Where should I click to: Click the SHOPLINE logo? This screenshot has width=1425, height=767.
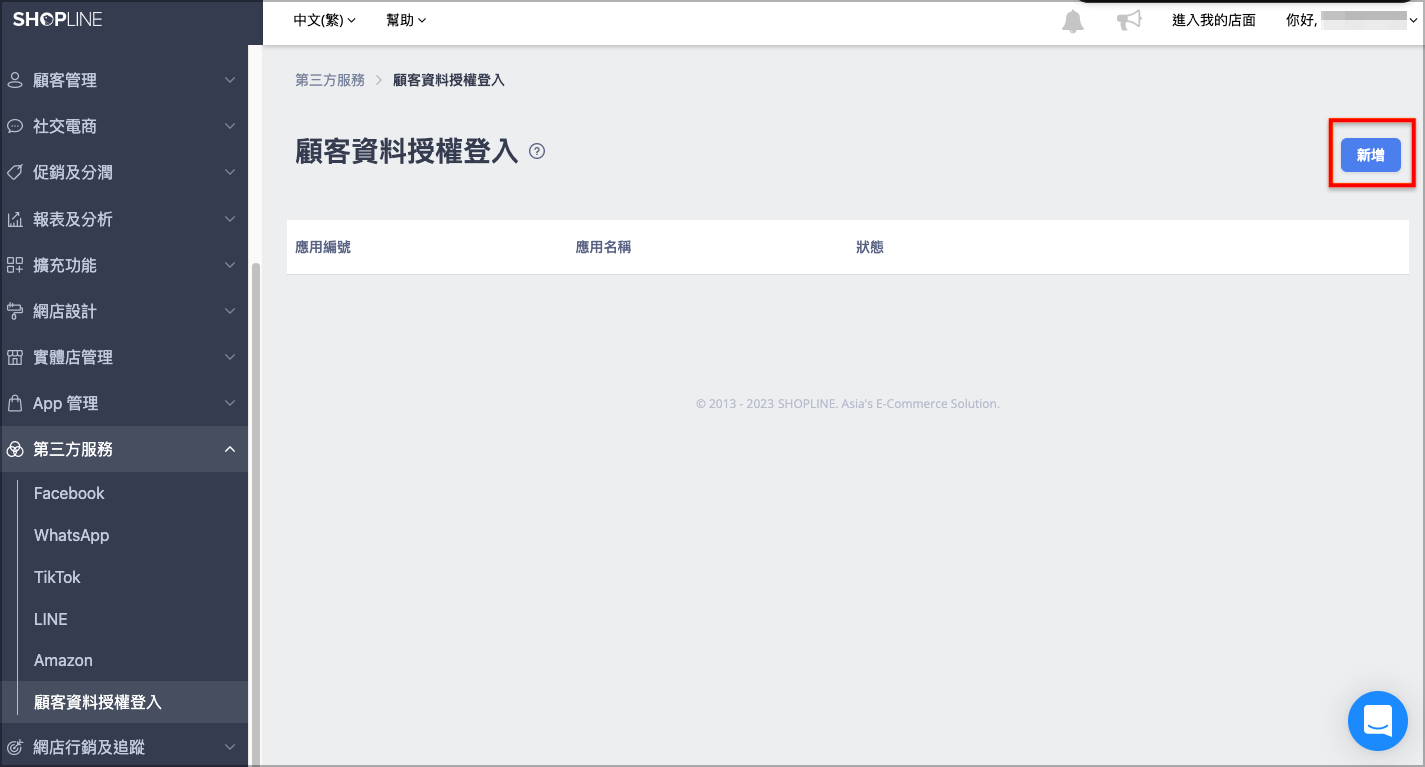[58, 19]
